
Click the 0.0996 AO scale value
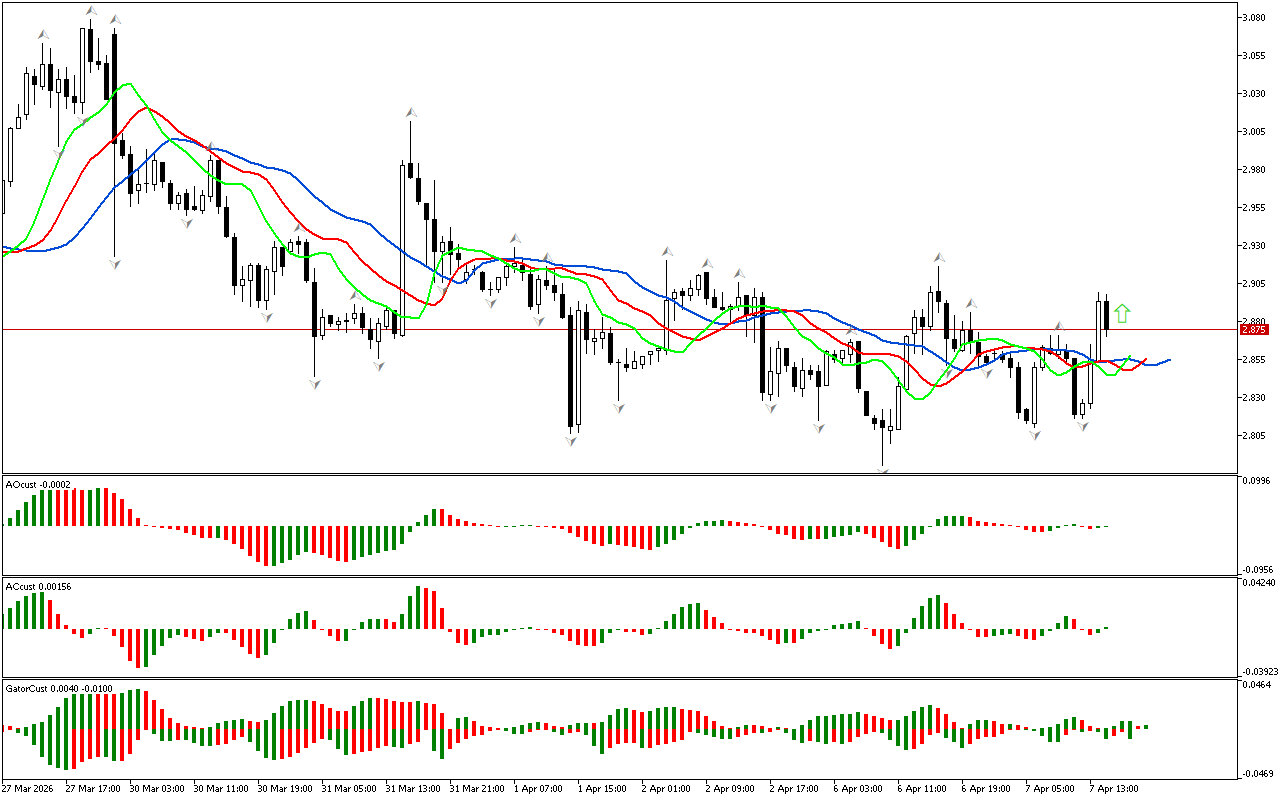tap(1255, 480)
